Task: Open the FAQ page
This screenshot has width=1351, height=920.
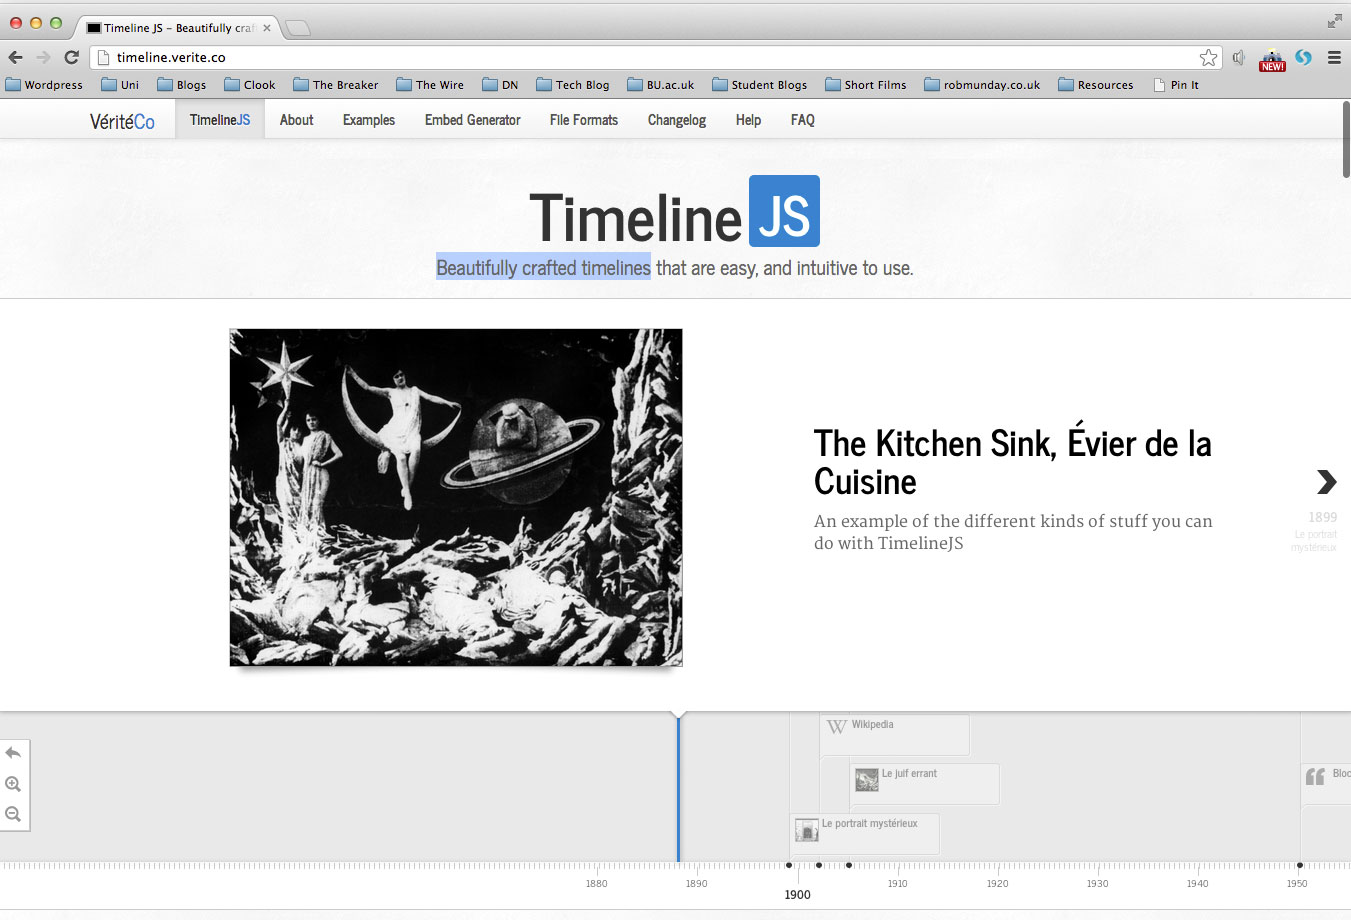Action: 803,120
